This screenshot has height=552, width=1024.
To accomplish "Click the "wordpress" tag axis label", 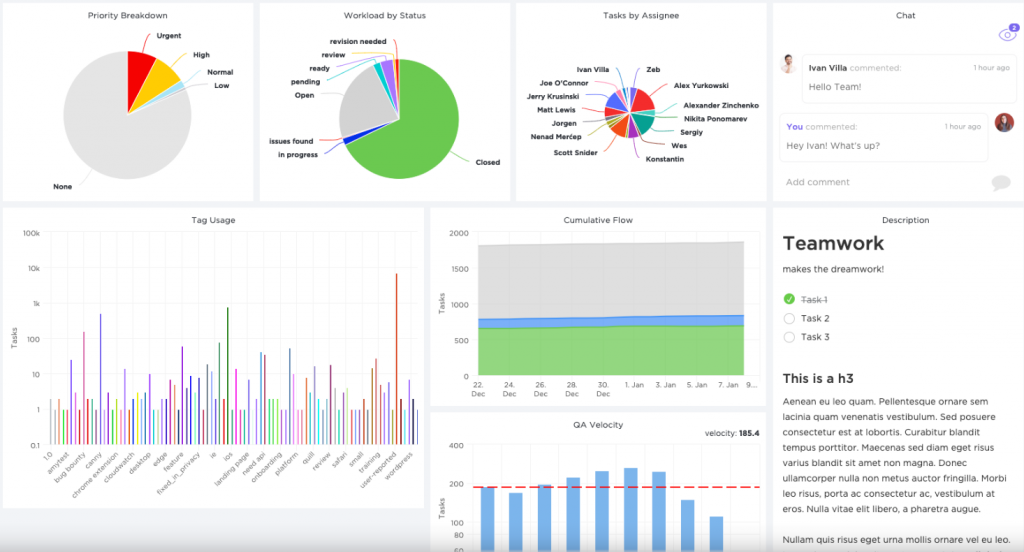I will click(x=399, y=466).
